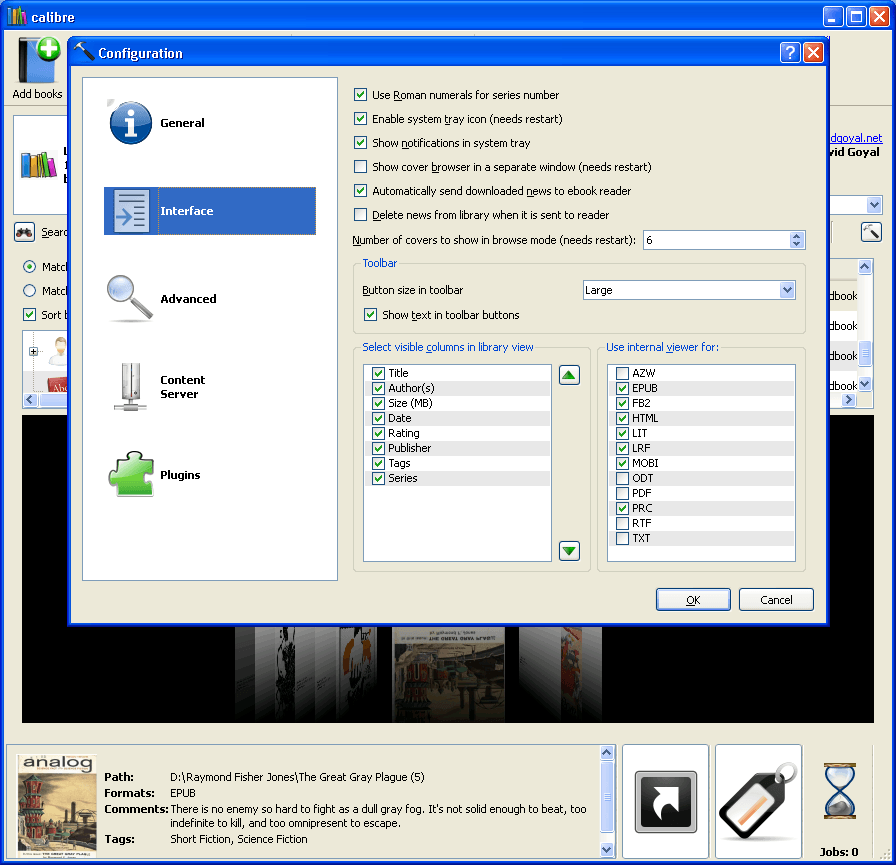Click the Configuration dialog help button
Screen dimensions: 896x865
[790, 52]
